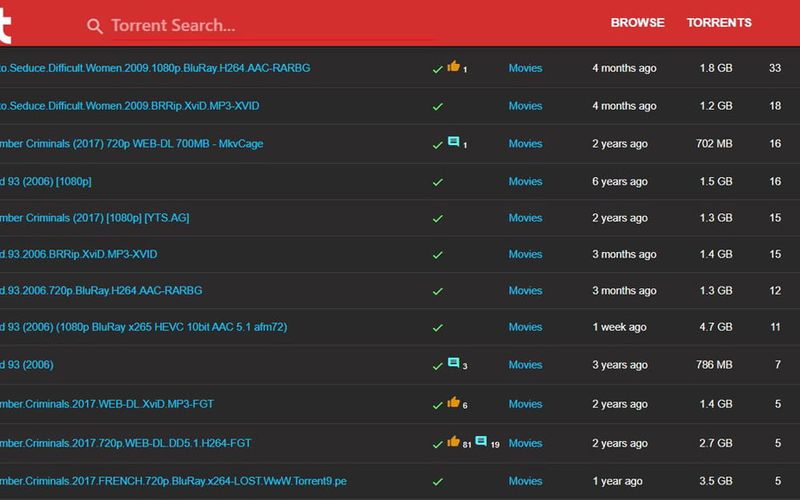This screenshot has width=800, height=500.
Task: Click the seed count '33'
Action: tap(775, 68)
